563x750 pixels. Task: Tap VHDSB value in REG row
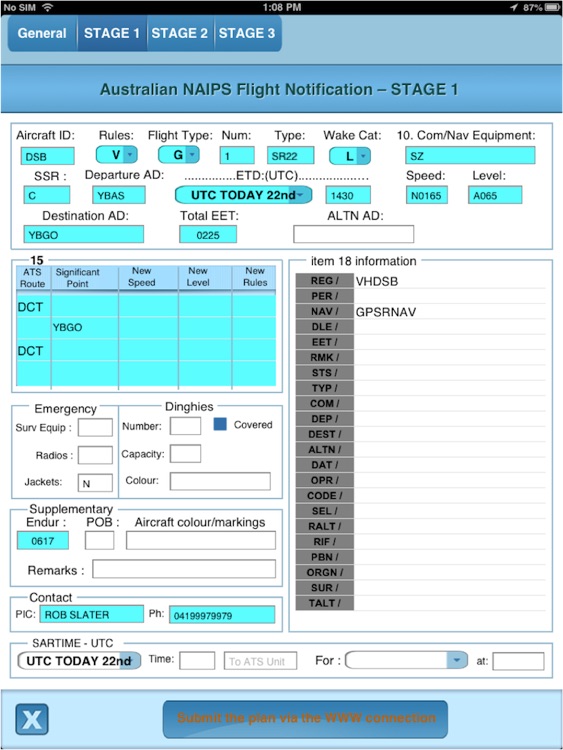[x=377, y=281]
